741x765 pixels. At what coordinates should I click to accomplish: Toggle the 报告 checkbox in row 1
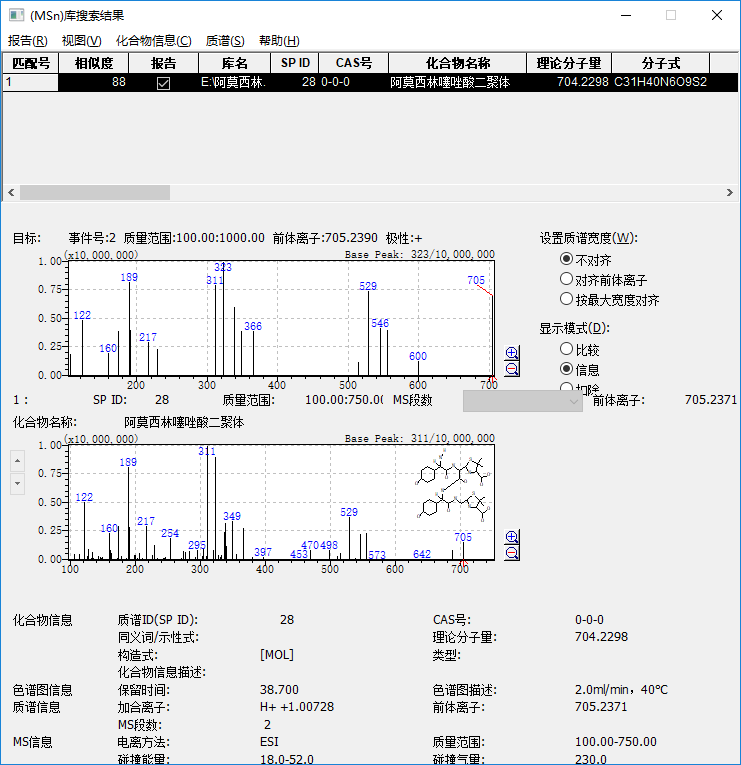pos(164,83)
